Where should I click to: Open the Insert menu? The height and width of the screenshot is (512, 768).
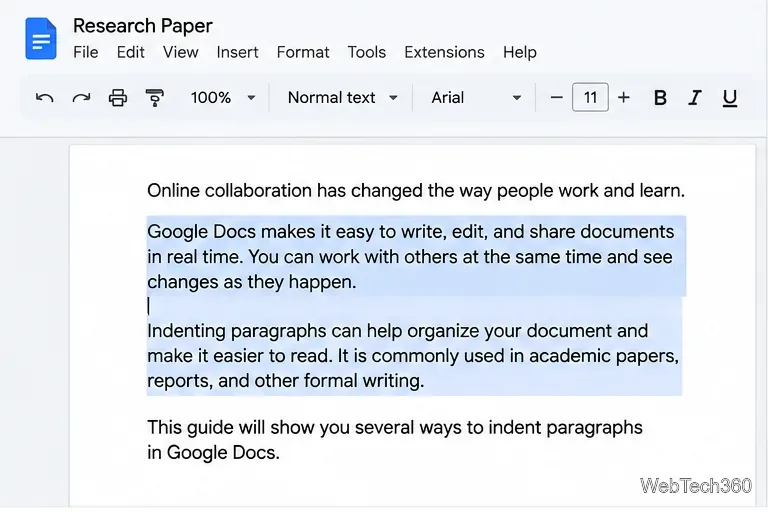[238, 52]
